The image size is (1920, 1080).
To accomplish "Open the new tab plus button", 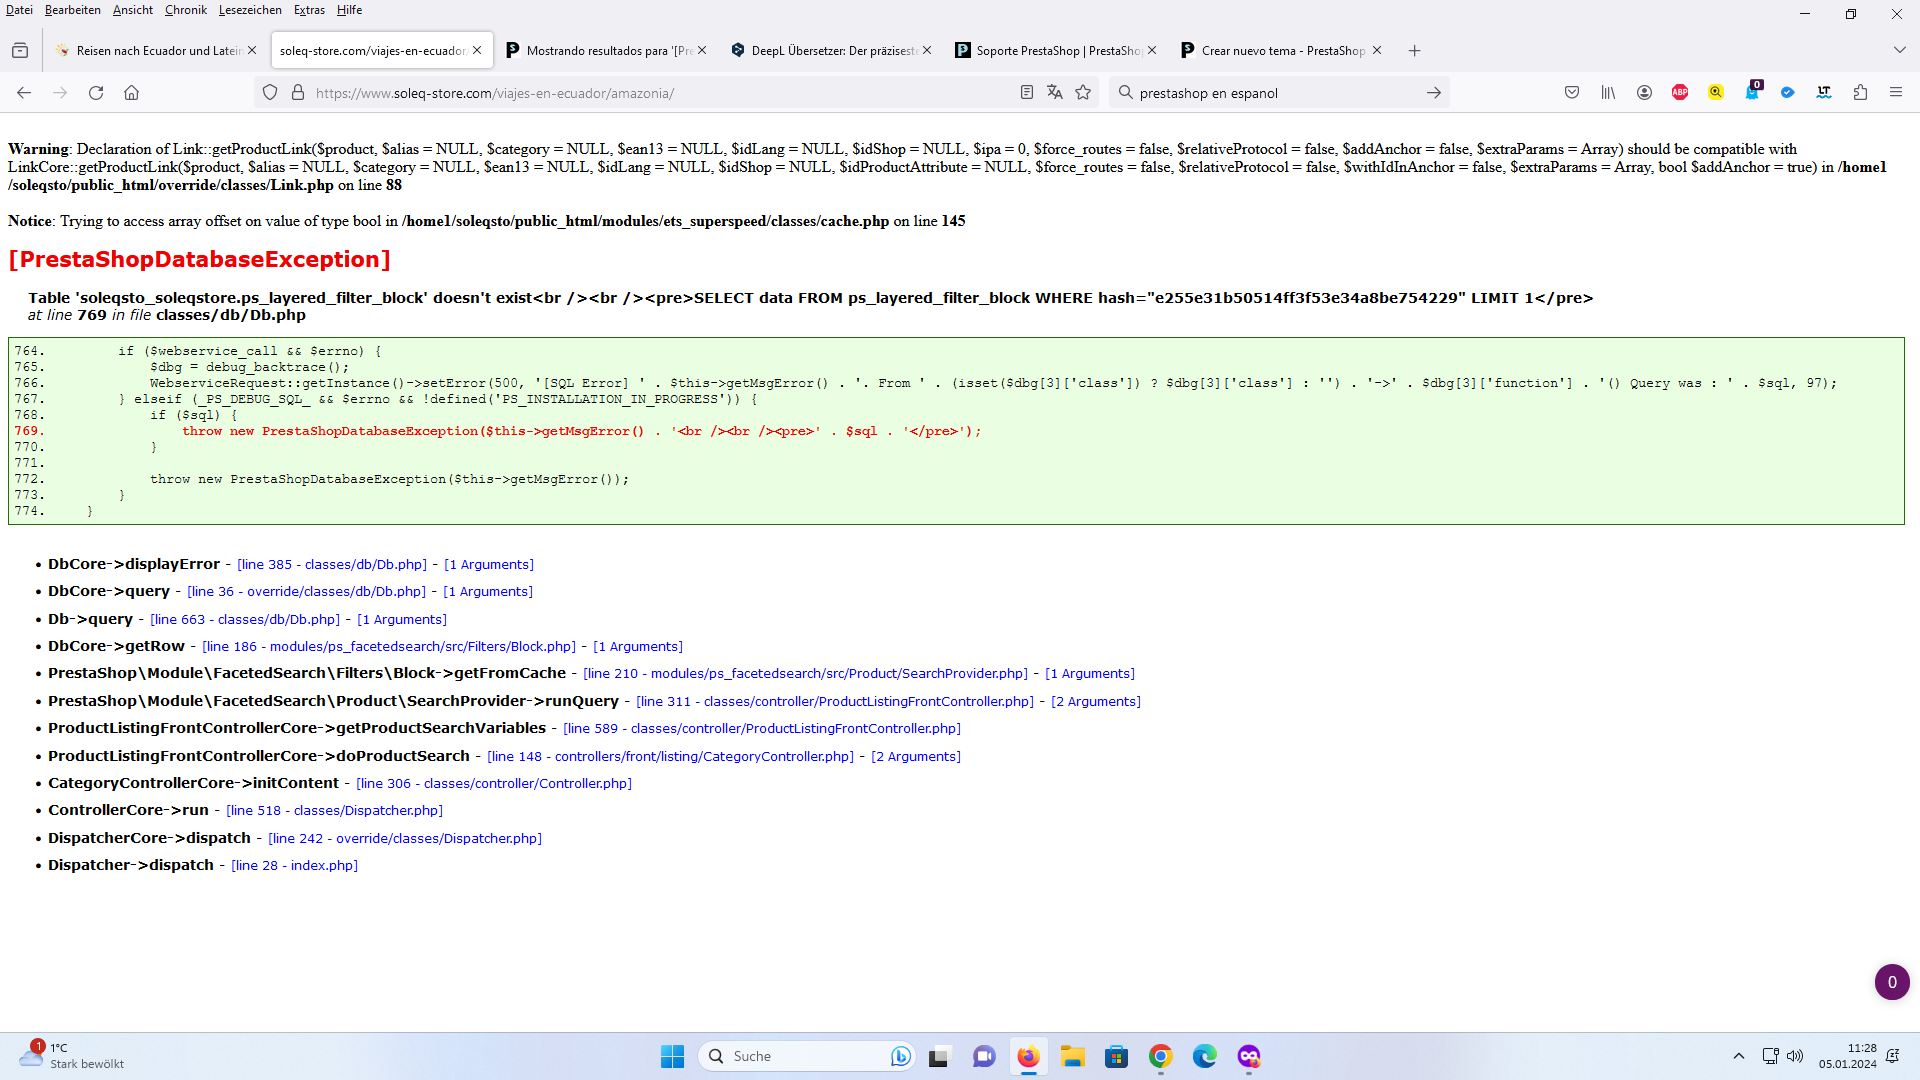I will pos(1414,51).
